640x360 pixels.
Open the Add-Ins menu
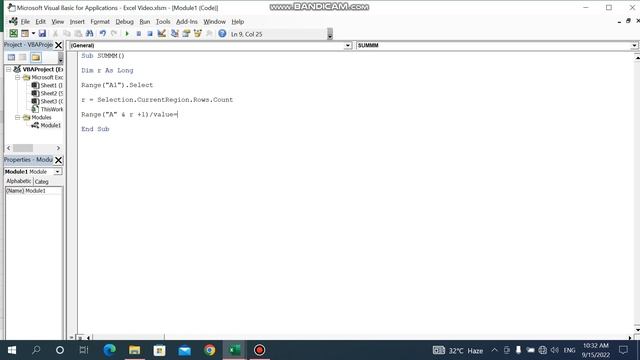click(x=187, y=22)
